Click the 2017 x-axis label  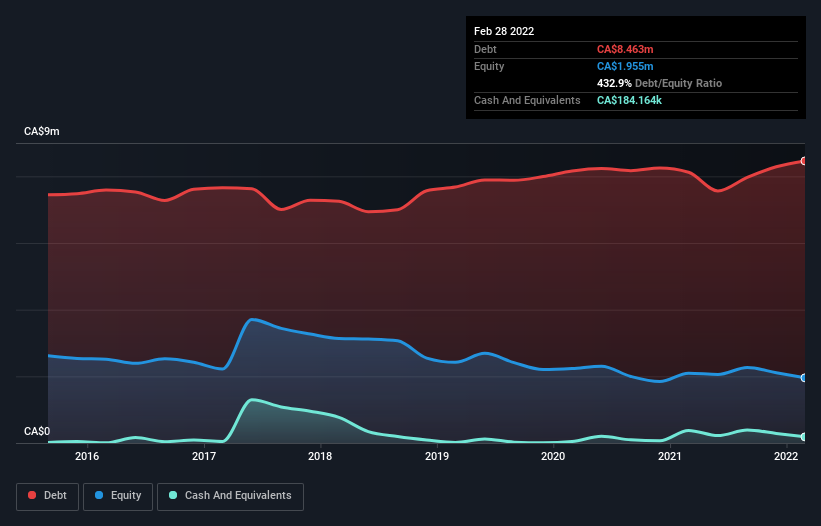point(204,456)
